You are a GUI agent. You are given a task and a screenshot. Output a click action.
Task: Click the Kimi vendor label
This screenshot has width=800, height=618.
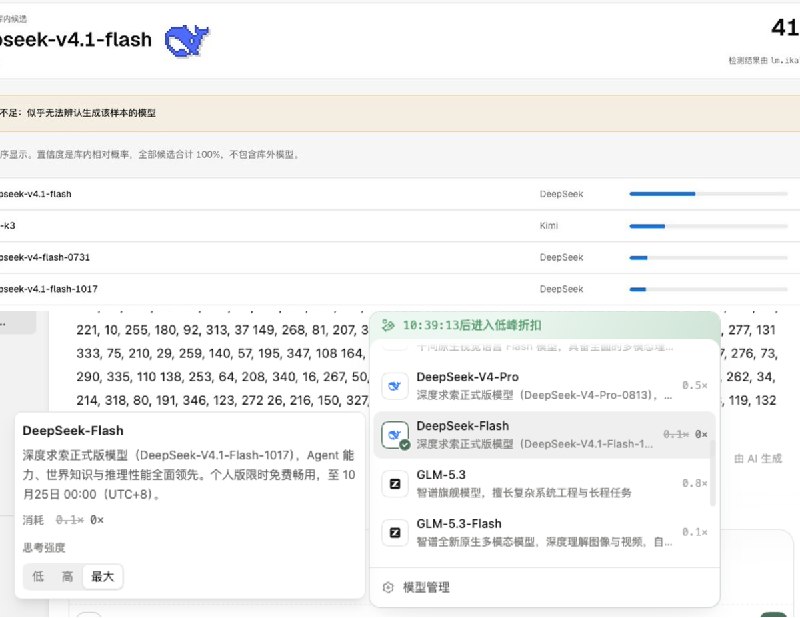tap(549, 226)
